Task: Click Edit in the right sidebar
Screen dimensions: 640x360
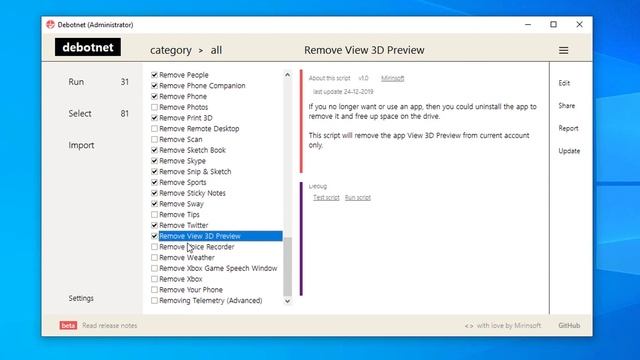Action: coord(564,83)
